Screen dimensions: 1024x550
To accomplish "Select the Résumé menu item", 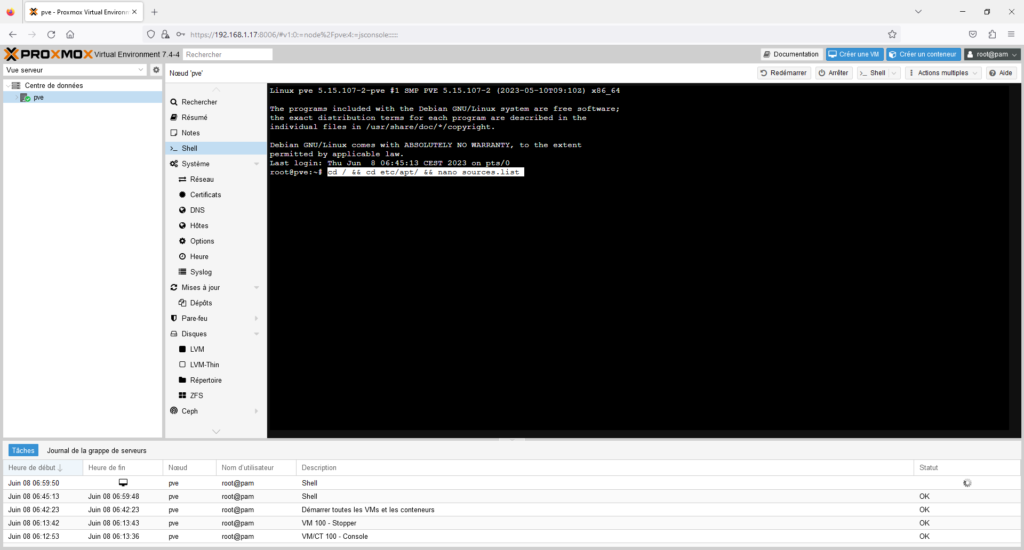I will click(194, 117).
